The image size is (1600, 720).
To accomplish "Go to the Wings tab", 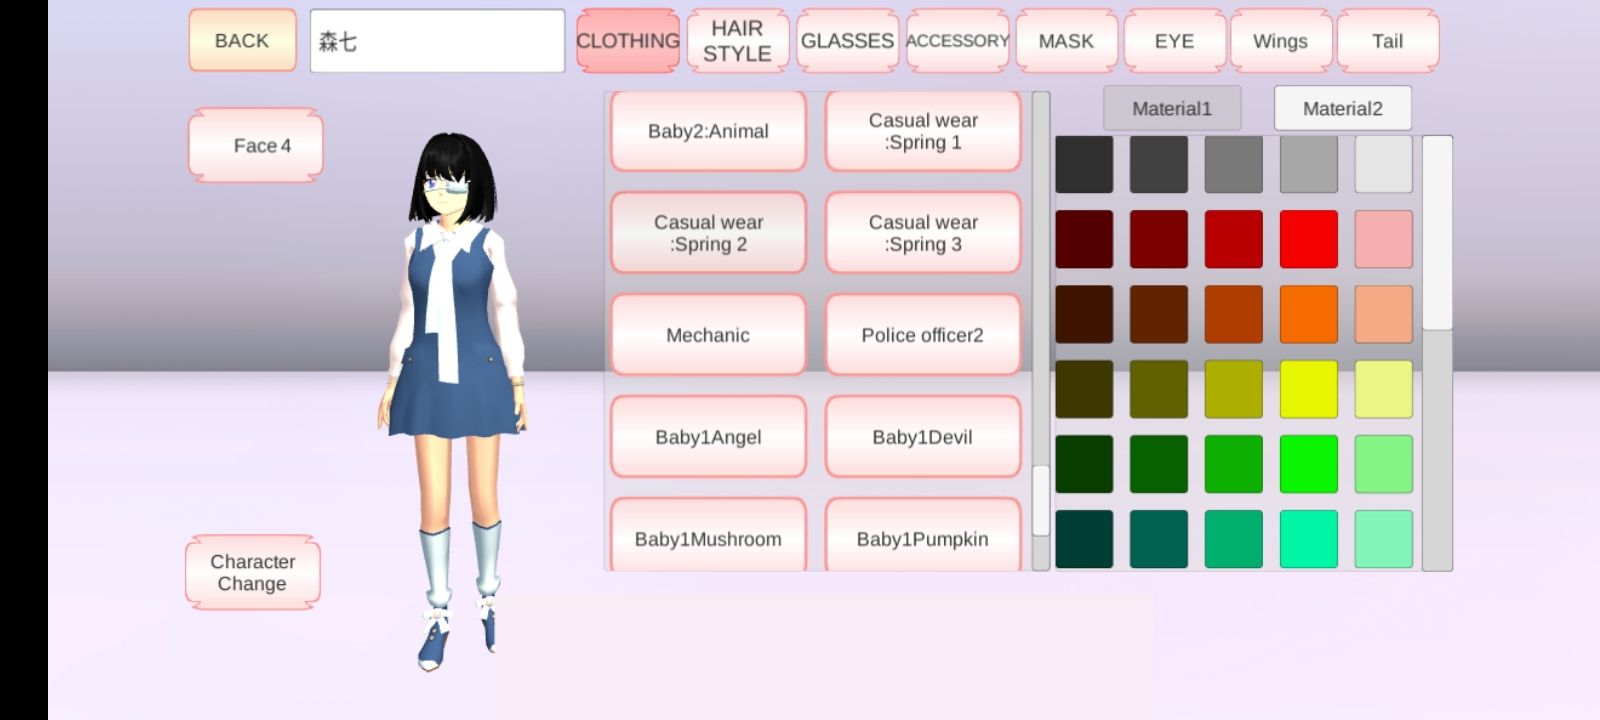I will 1280,41.
